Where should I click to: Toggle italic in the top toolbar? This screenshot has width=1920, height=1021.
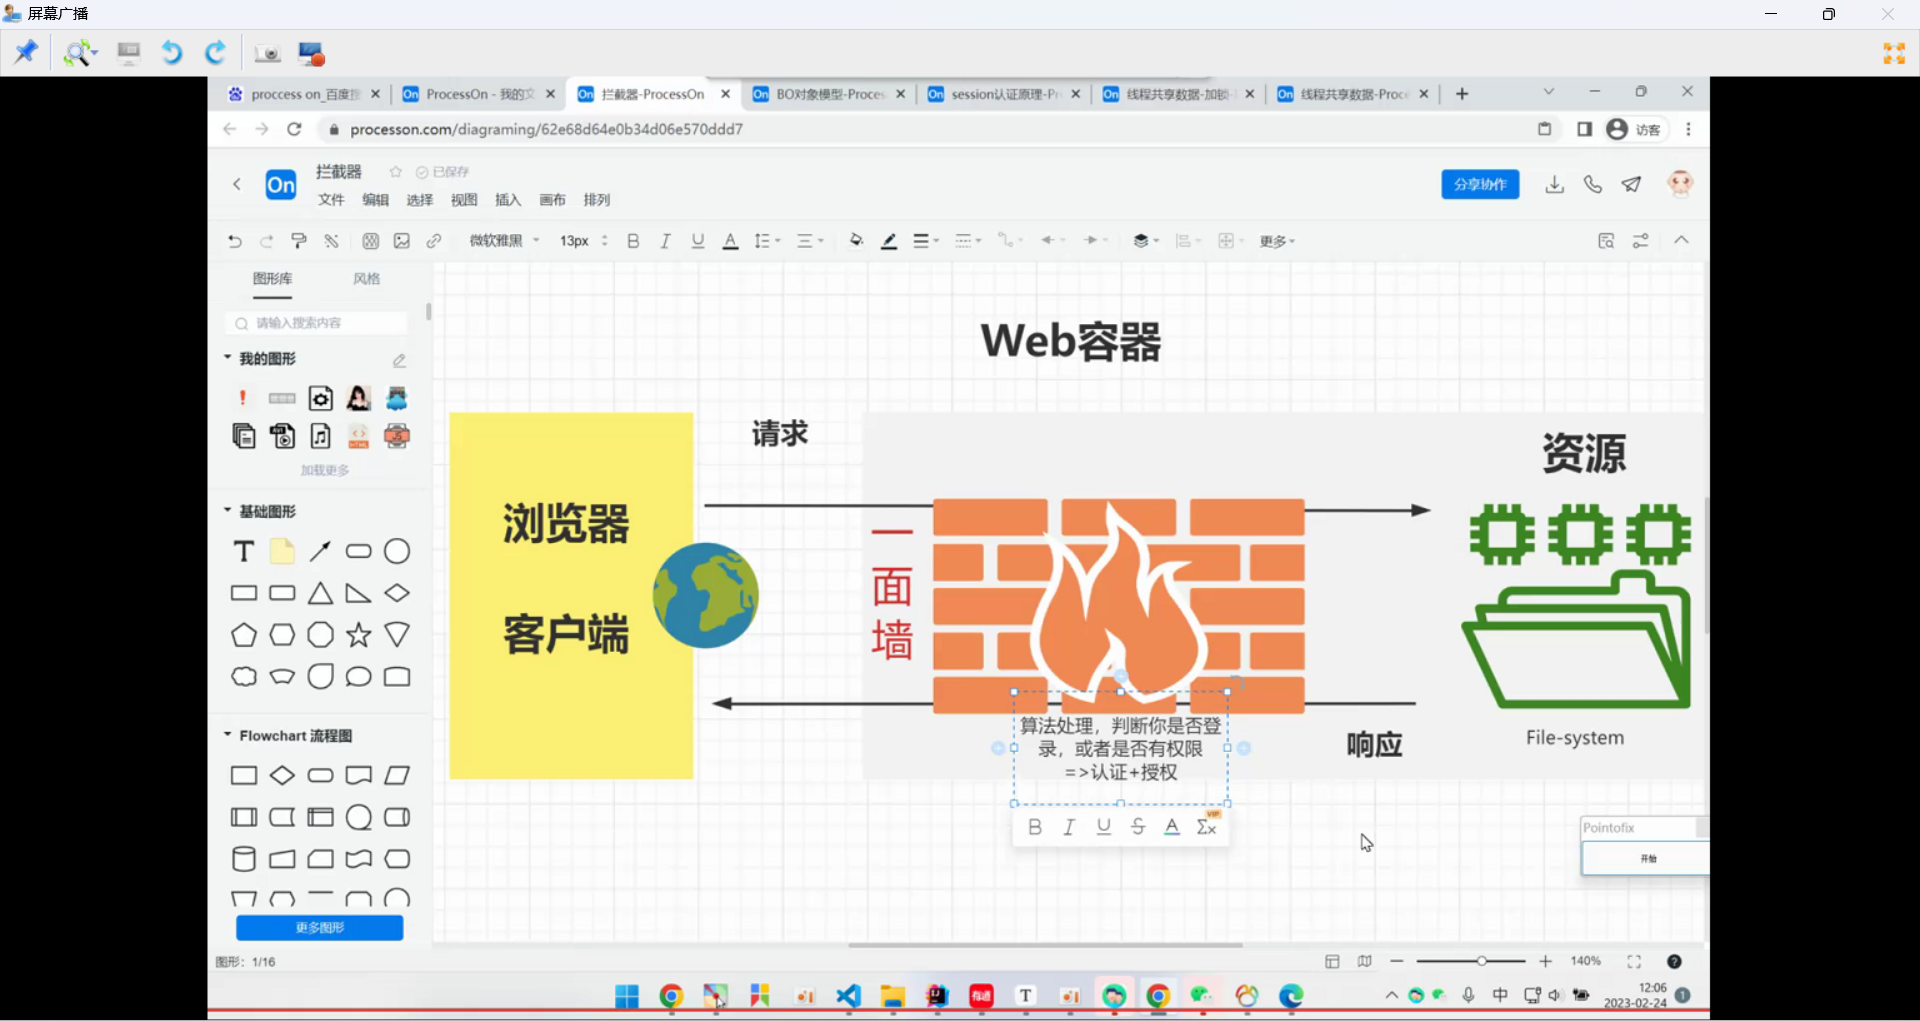[665, 241]
